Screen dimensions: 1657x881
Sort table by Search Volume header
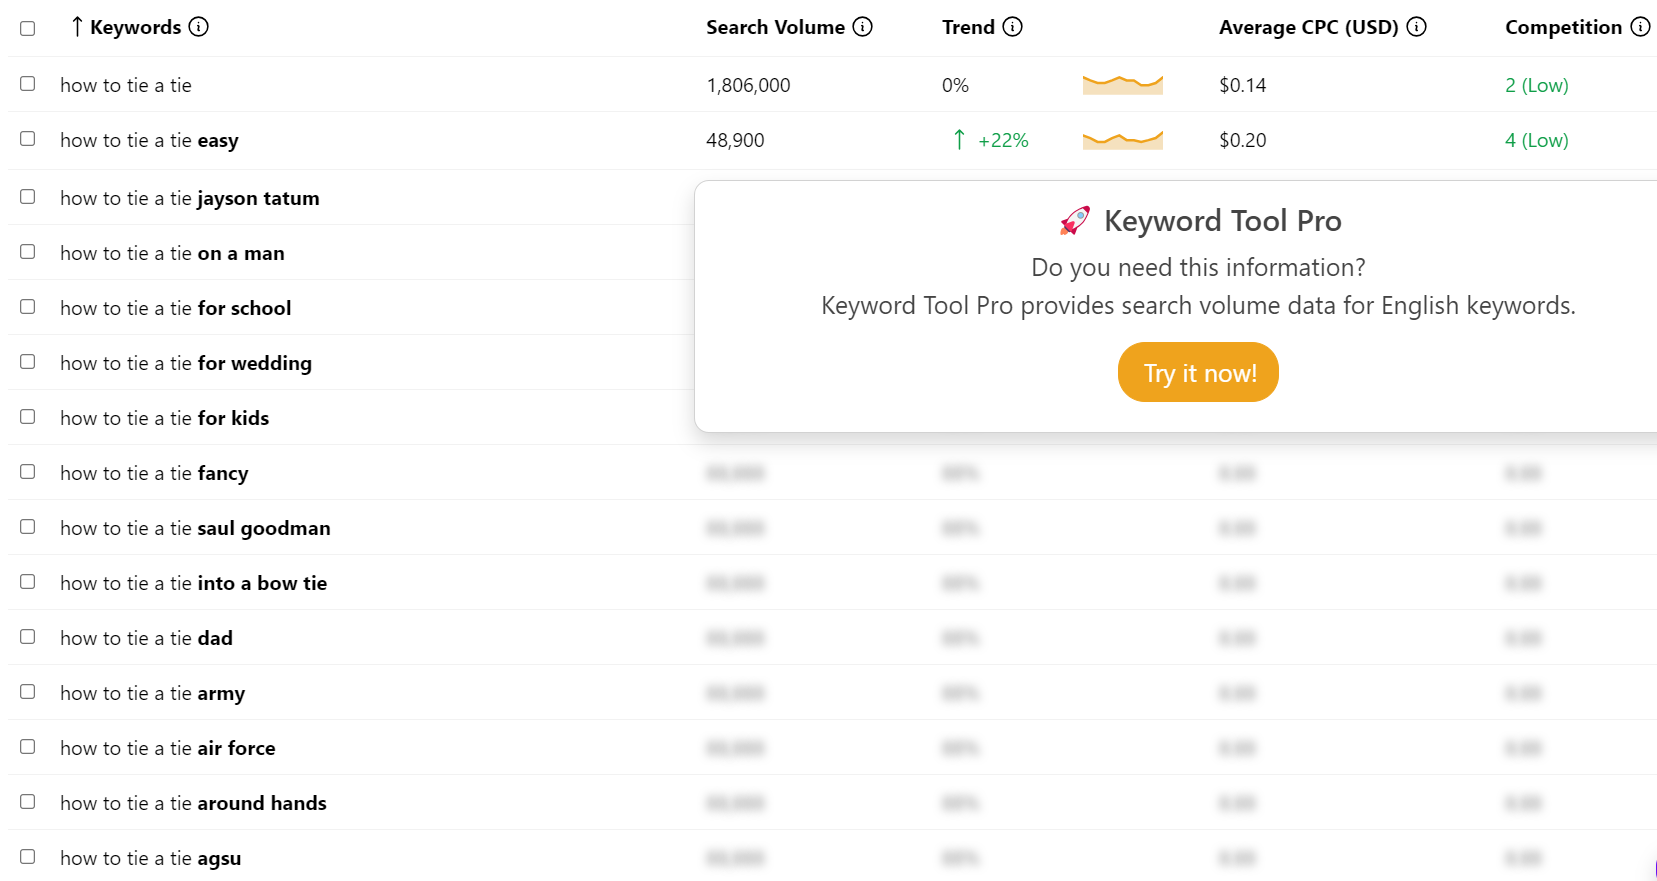775,27
